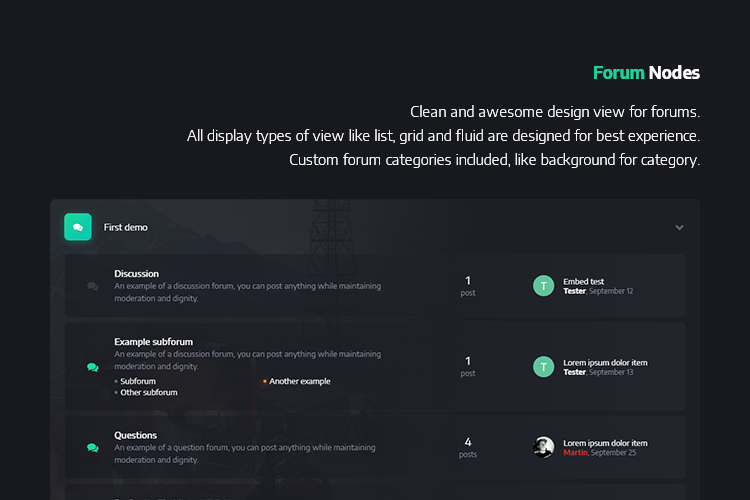Open Lorem ipsum dolor item by Martin
Viewport: 750px width, 500px height.
click(605, 443)
